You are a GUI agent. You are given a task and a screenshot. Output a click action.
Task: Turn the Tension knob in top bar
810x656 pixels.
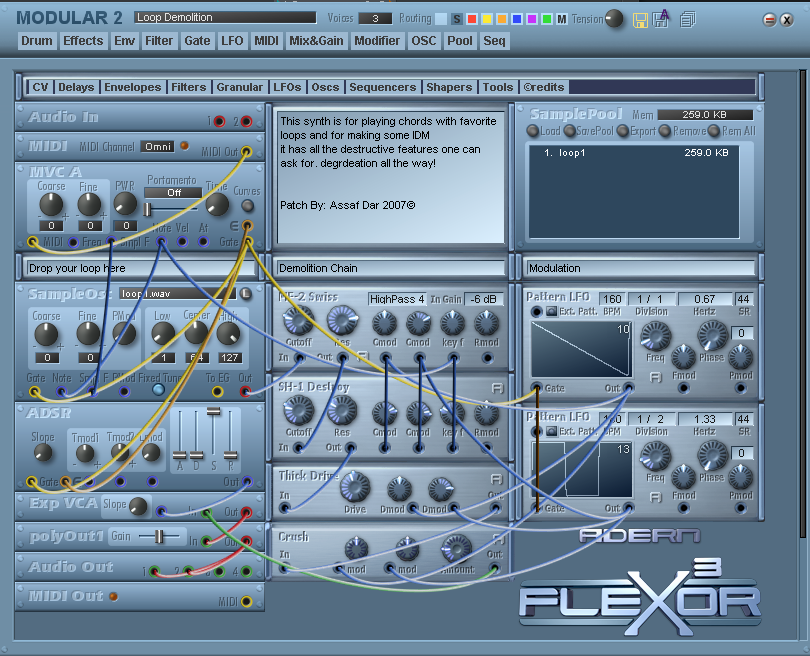tap(614, 19)
